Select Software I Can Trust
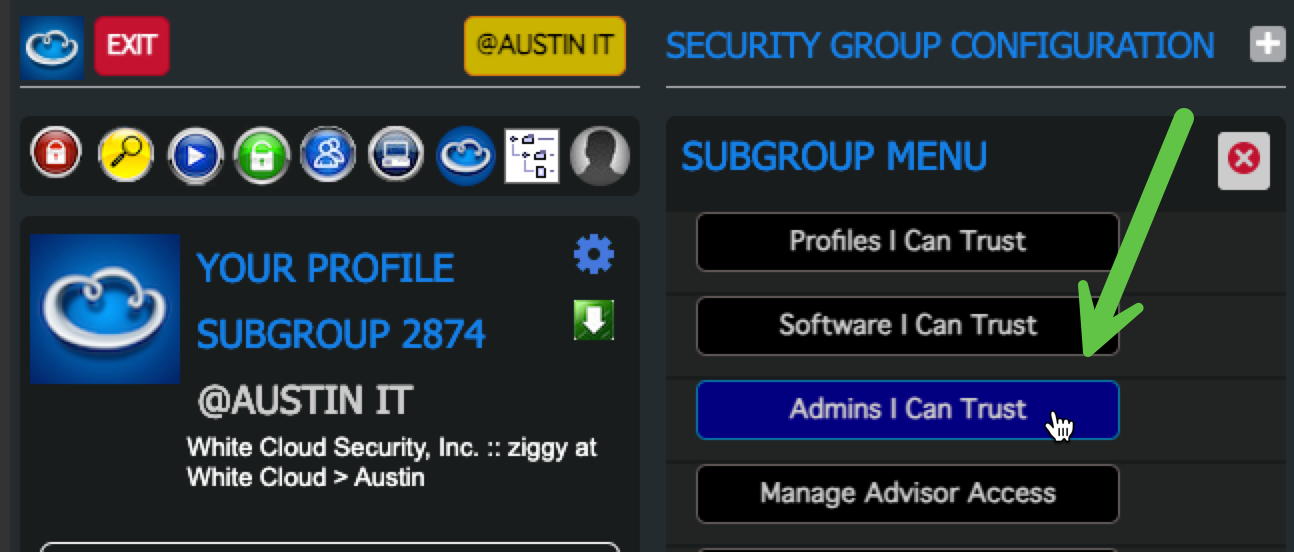 click(x=908, y=325)
